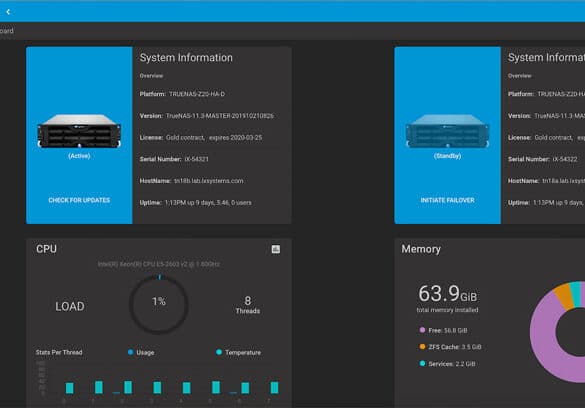
Task: Click the Usage legend dot
Action: coord(131,352)
